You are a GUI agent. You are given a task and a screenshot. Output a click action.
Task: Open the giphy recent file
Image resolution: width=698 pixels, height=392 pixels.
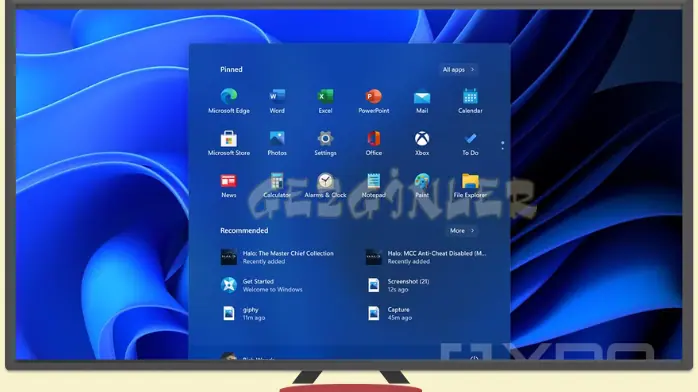[x=243, y=313]
